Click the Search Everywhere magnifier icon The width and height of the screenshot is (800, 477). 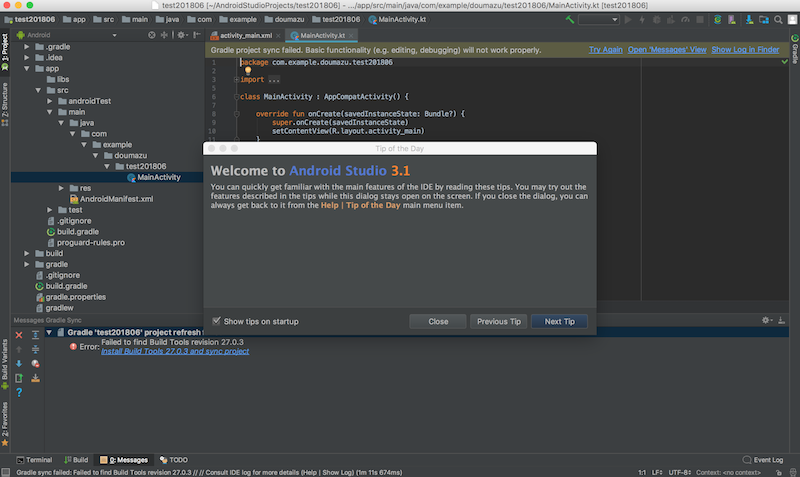click(x=778, y=19)
